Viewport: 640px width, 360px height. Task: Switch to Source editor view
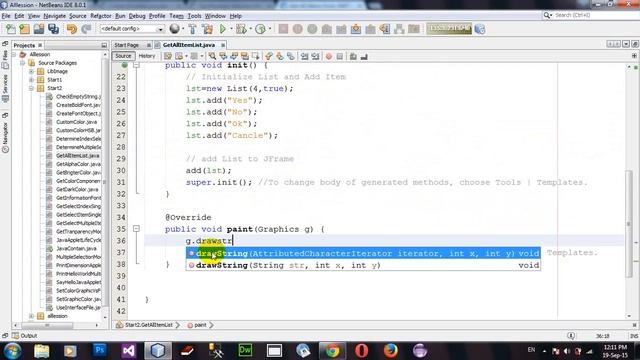(x=123, y=56)
